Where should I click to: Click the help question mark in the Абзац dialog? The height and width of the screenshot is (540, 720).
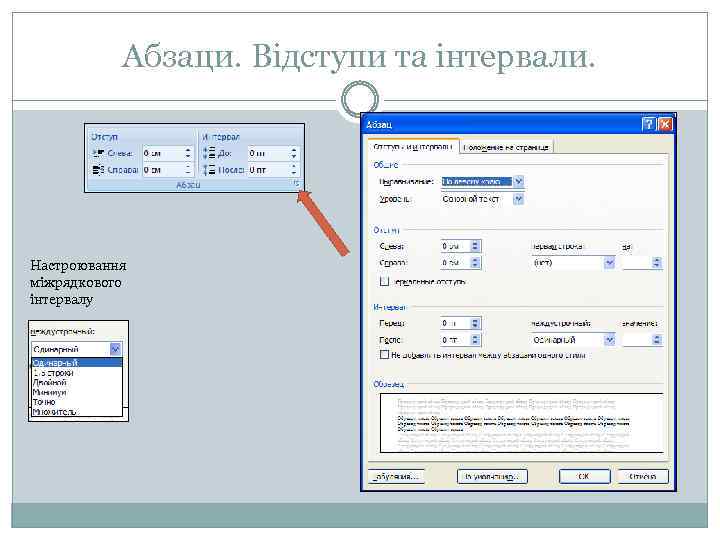tap(648, 124)
